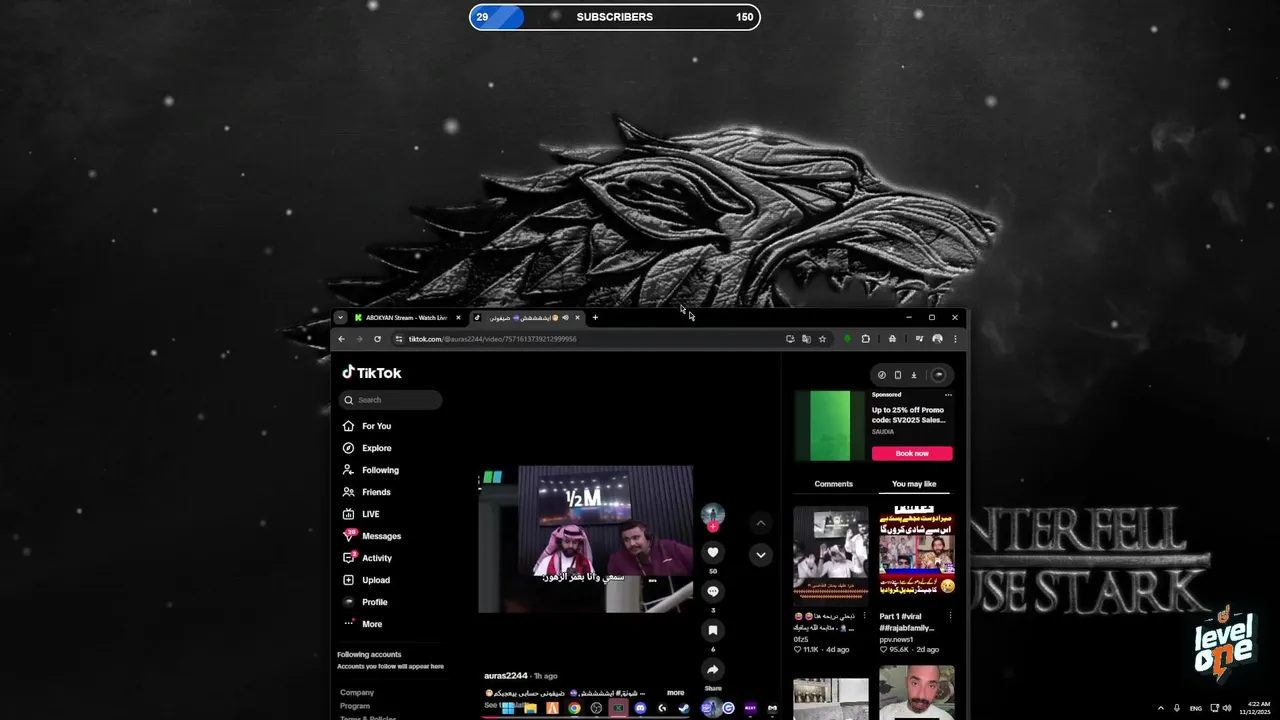This screenshot has height=720, width=1280.
Task: Bookmark the video to favorites
Action: pos(713,630)
